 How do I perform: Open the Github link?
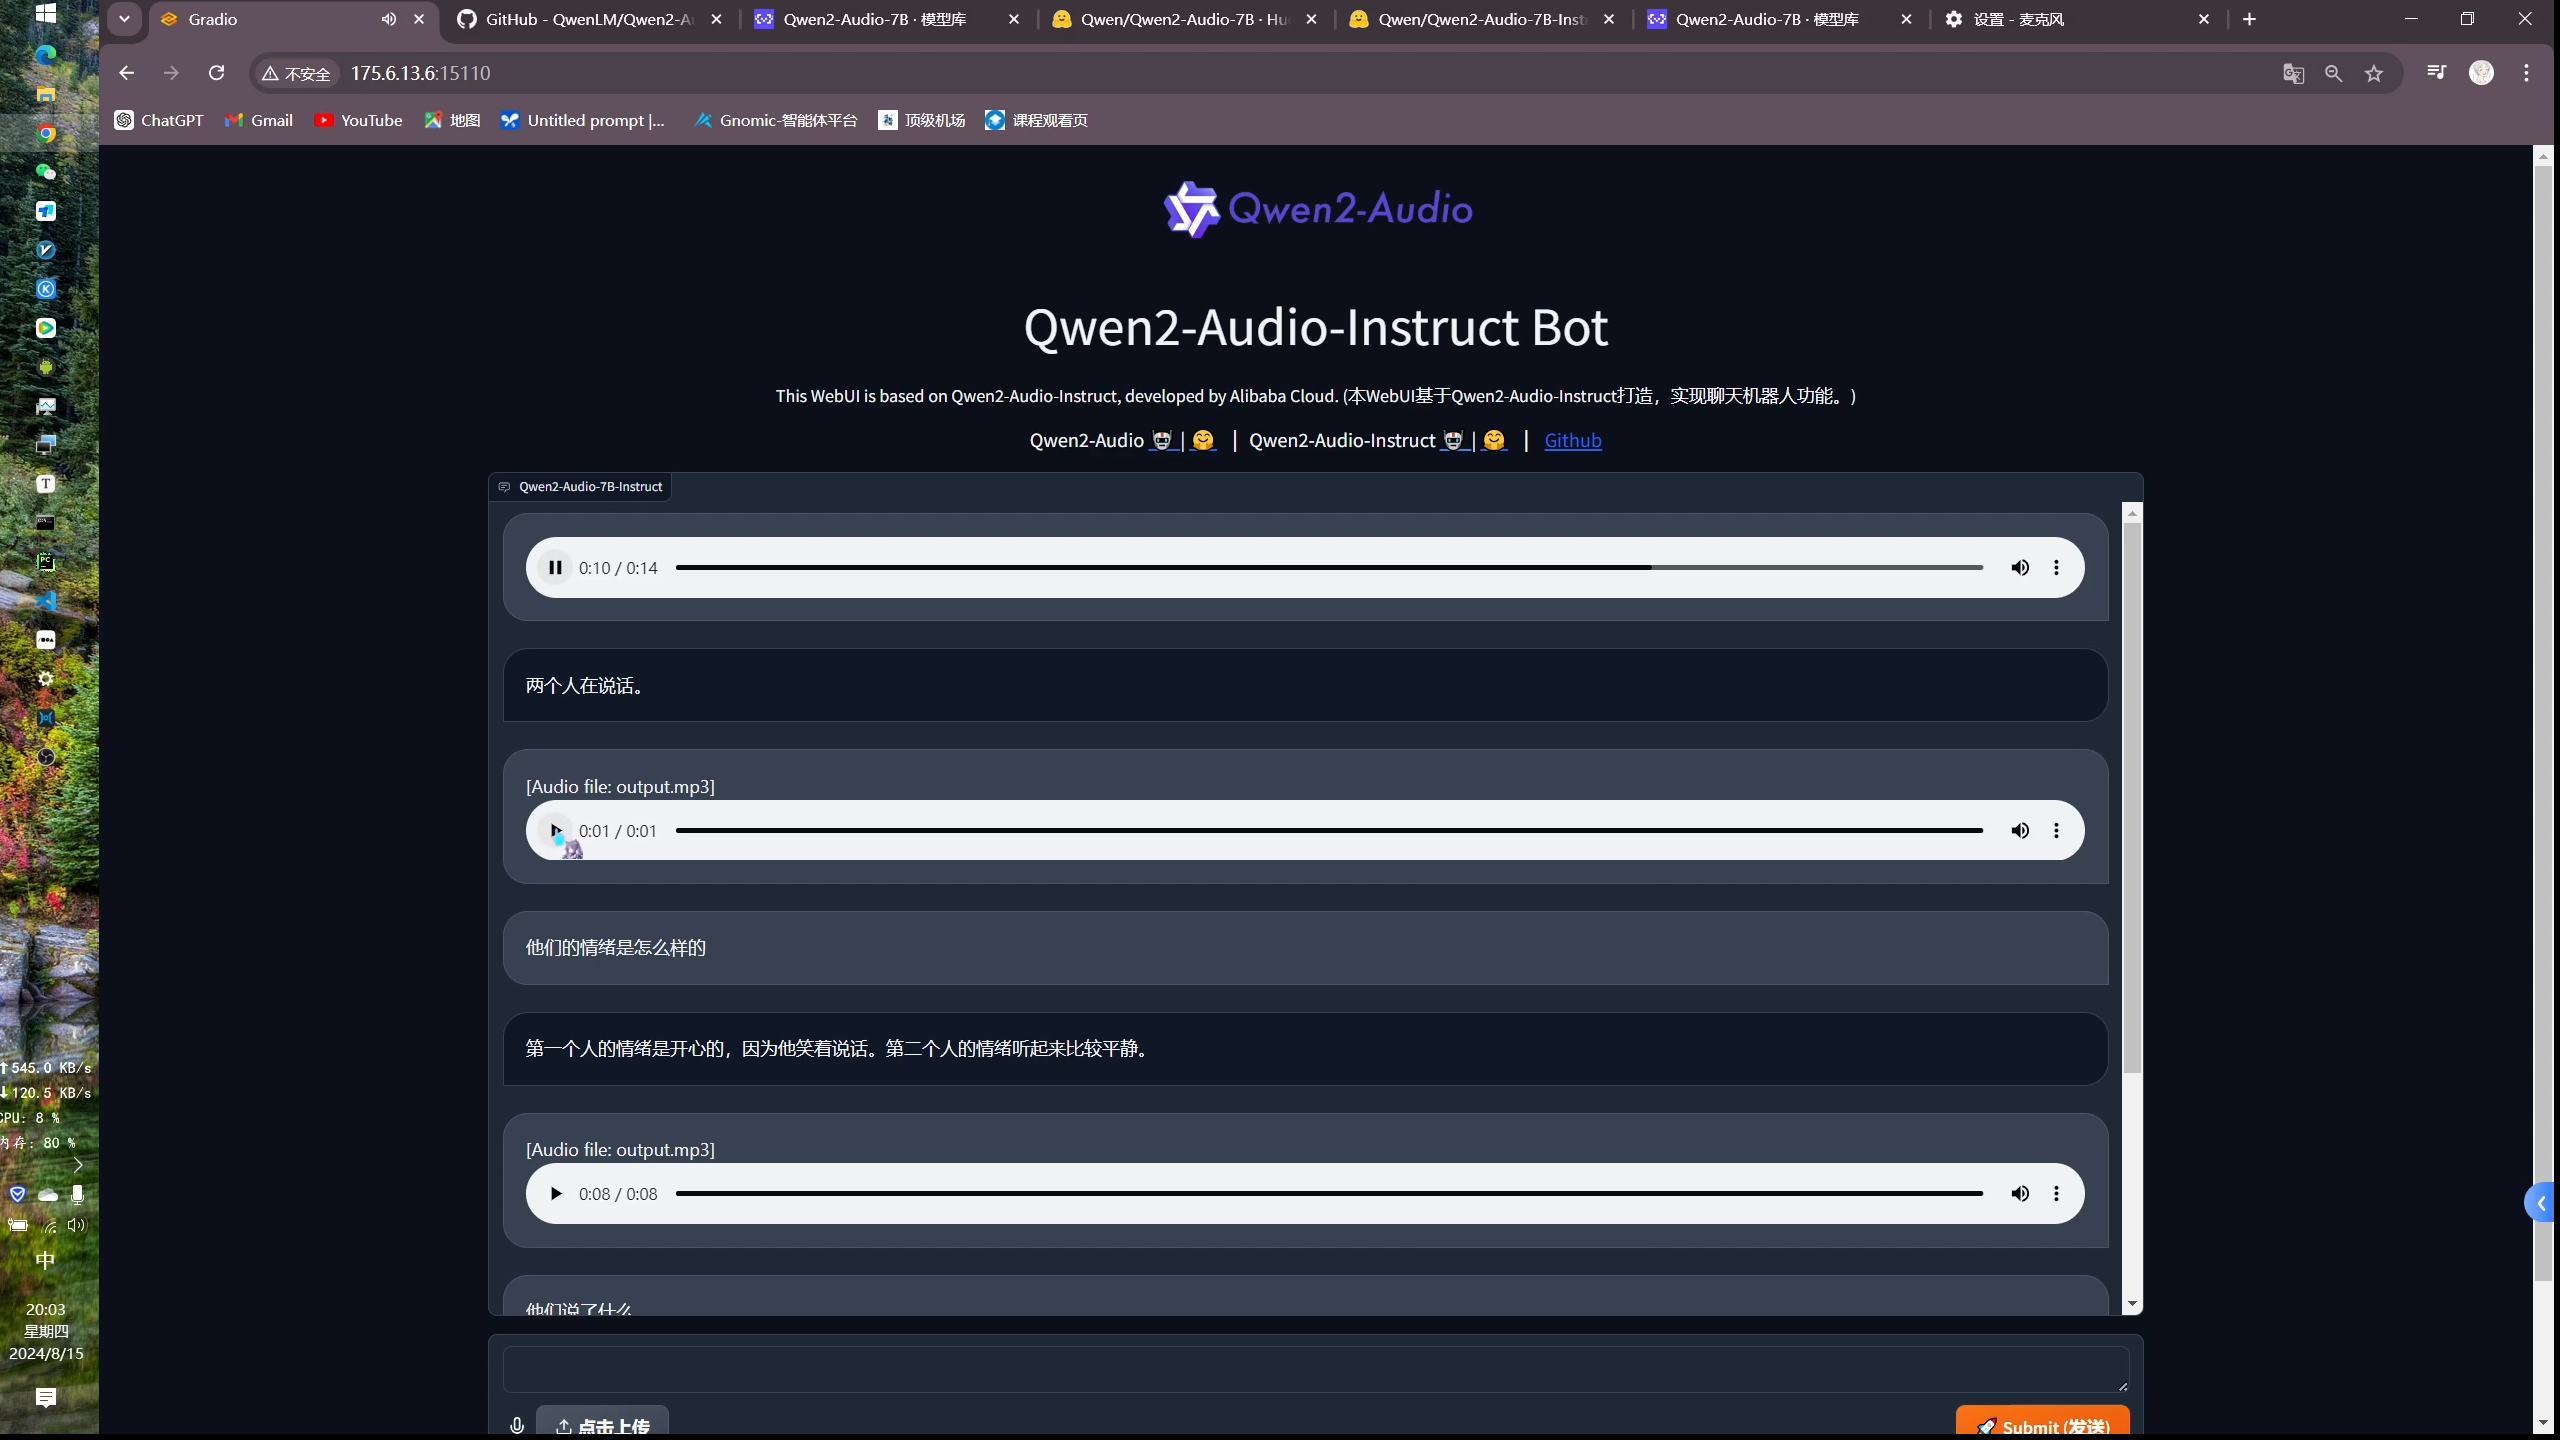[x=1573, y=441]
